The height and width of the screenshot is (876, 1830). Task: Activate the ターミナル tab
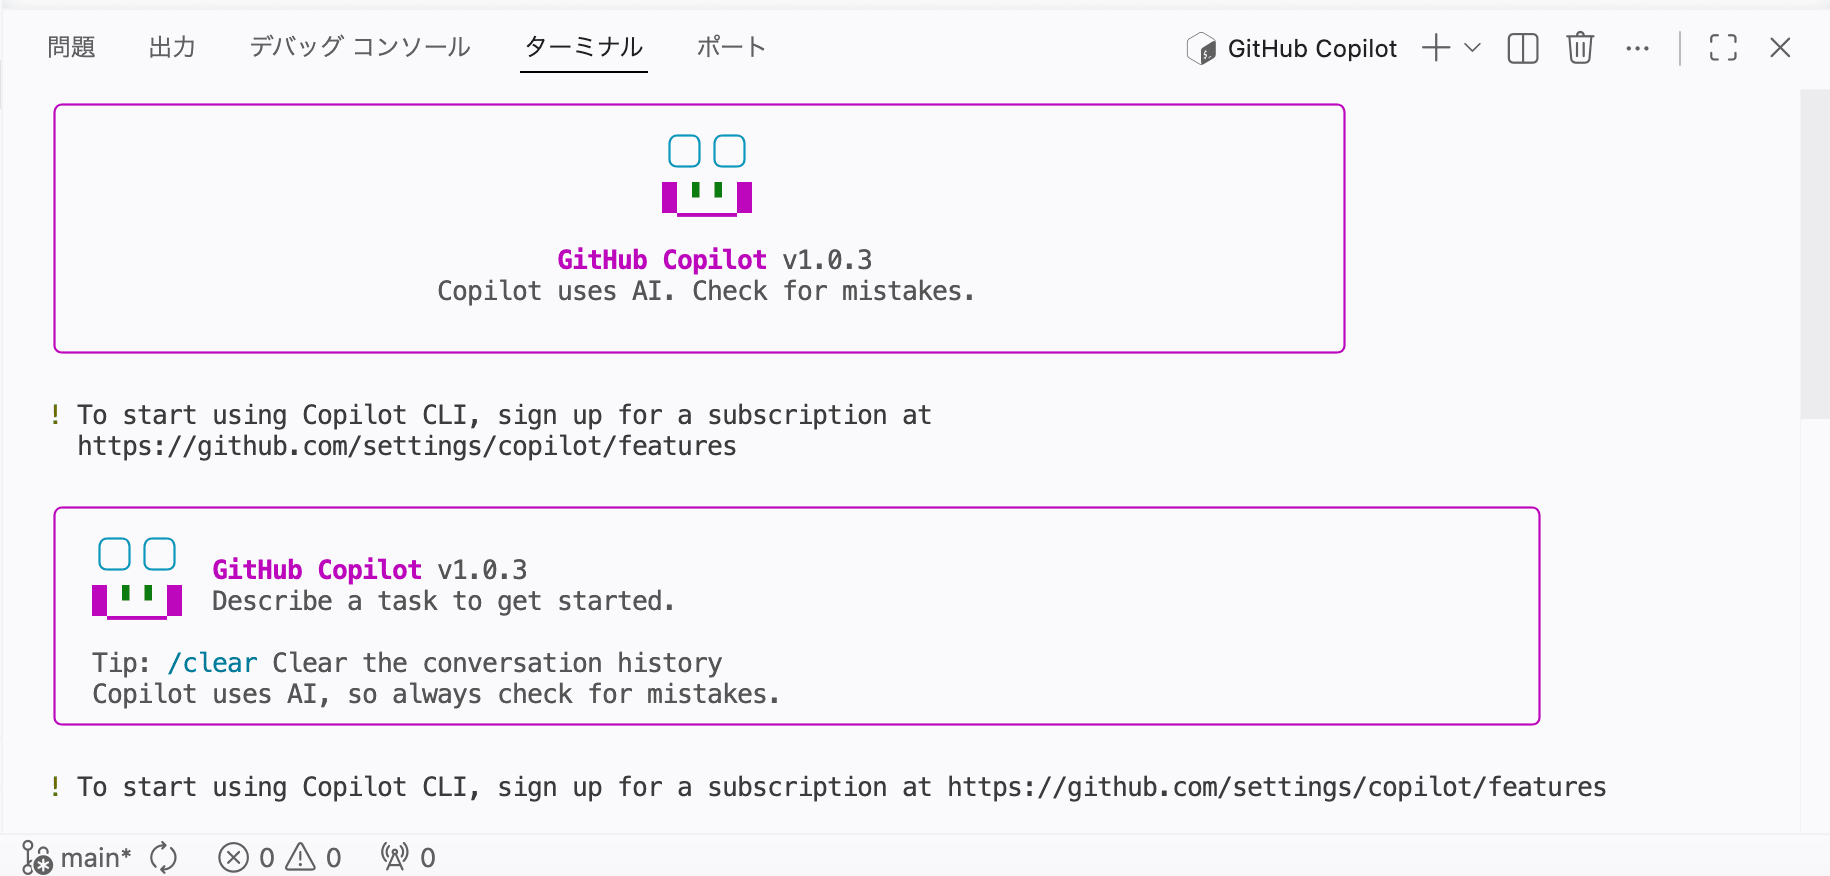pyautogui.click(x=584, y=47)
